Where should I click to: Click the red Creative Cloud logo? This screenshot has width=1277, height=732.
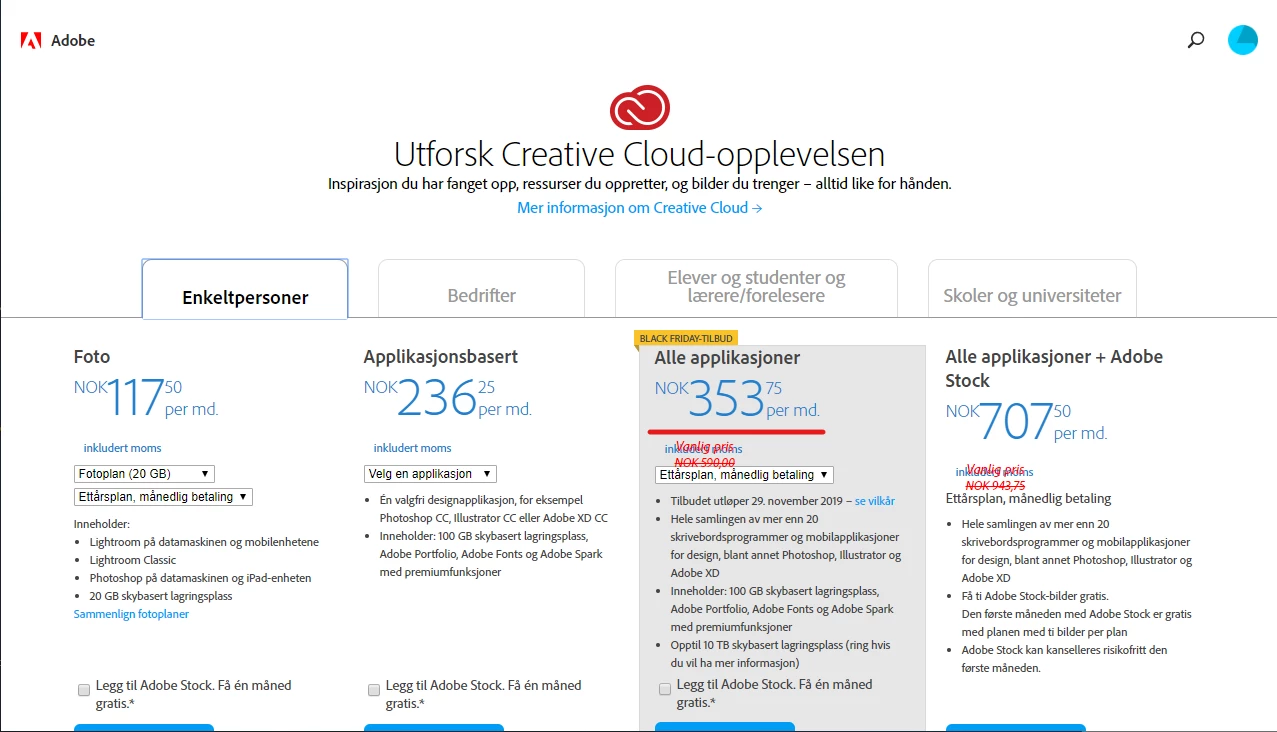click(639, 108)
